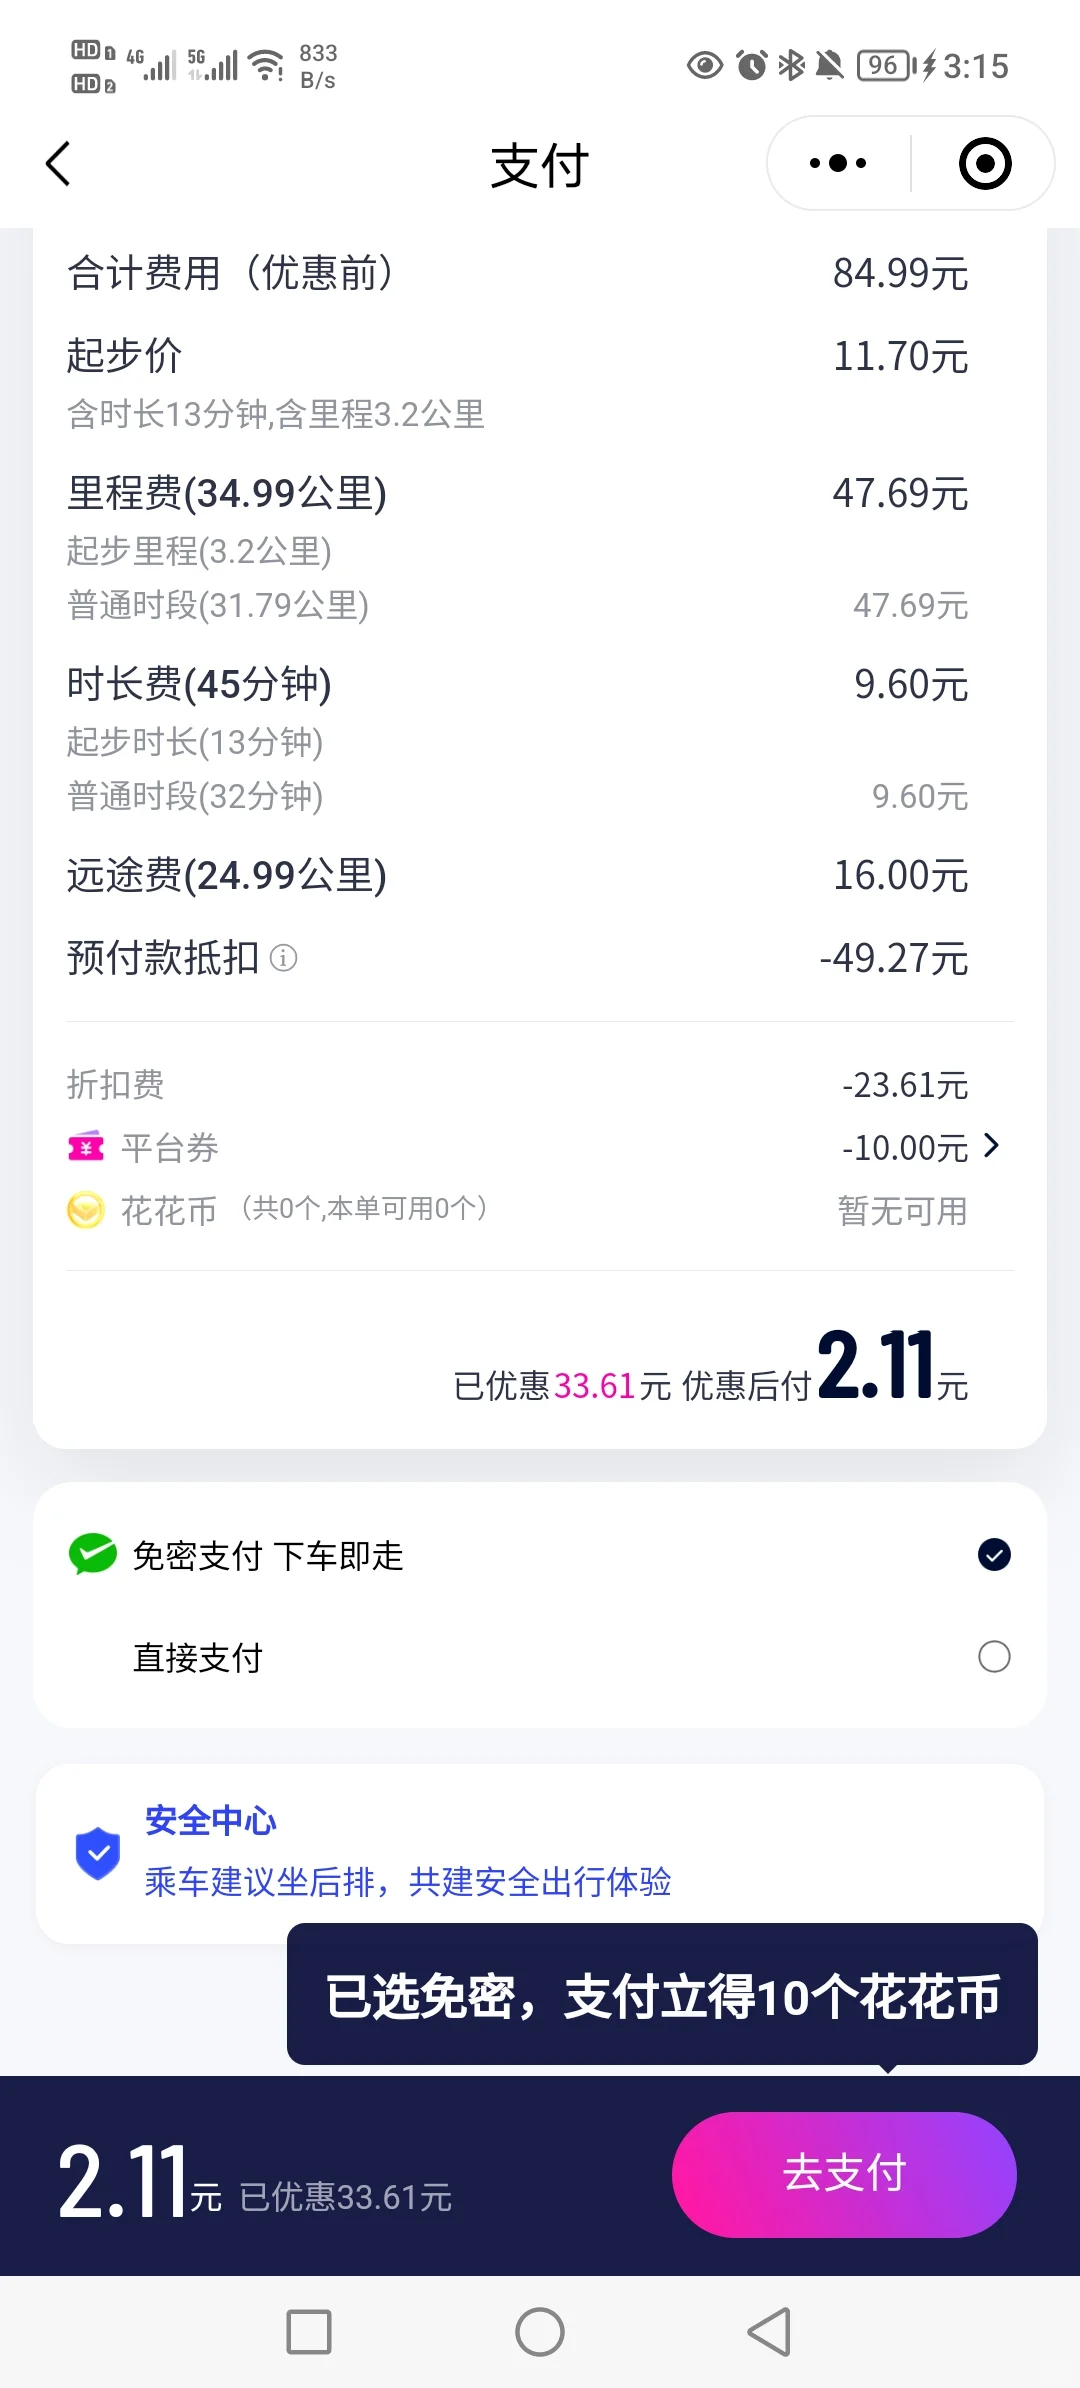This screenshot has width=1080, height=2388.
Task: Tap the green WeChat pay icon
Action: pos(93,1555)
